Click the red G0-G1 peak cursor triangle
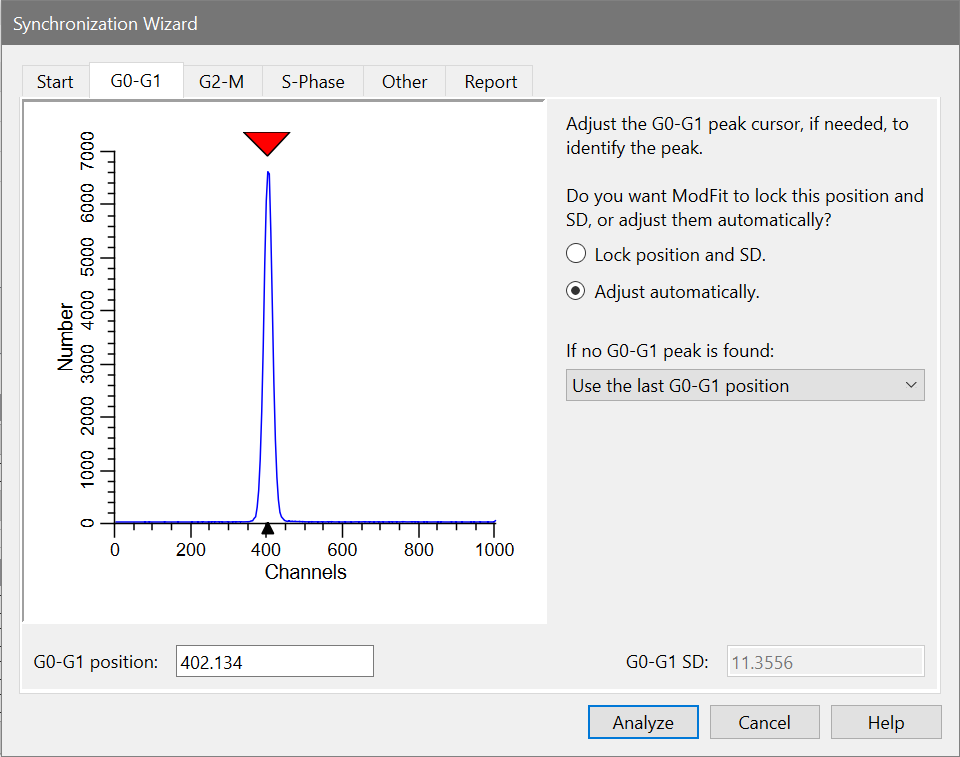The width and height of the screenshot is (960, 757). point(266,142)
